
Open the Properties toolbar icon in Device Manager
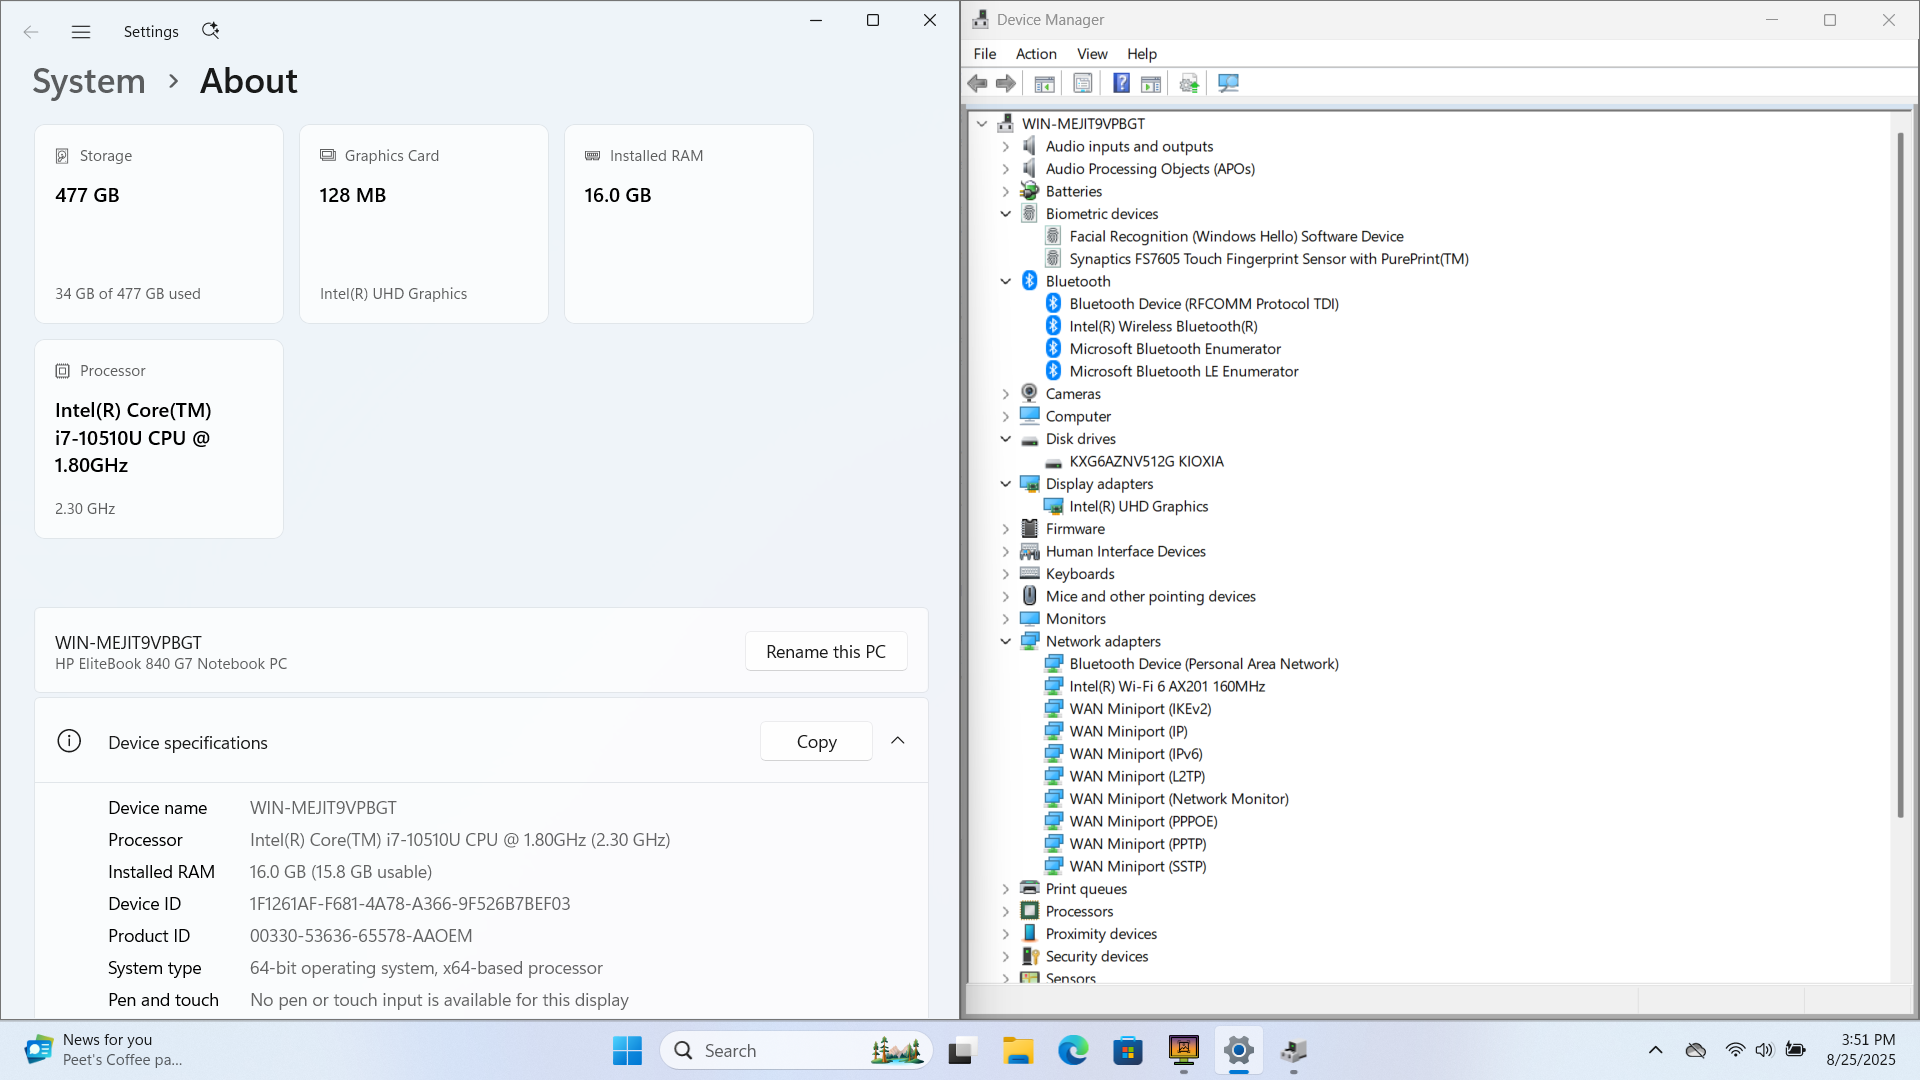coord(1082,84)
